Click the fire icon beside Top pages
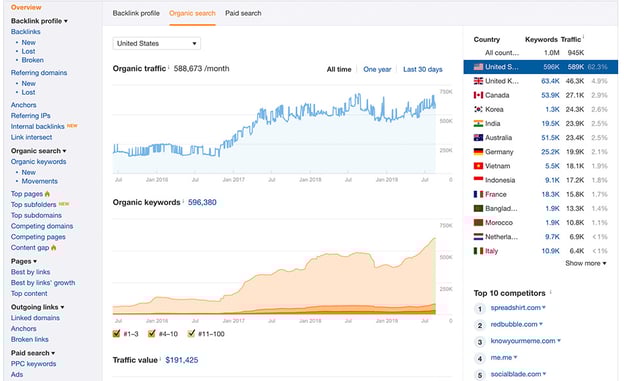The height and width of the screenshot is (381, 624). pos(47,194)
